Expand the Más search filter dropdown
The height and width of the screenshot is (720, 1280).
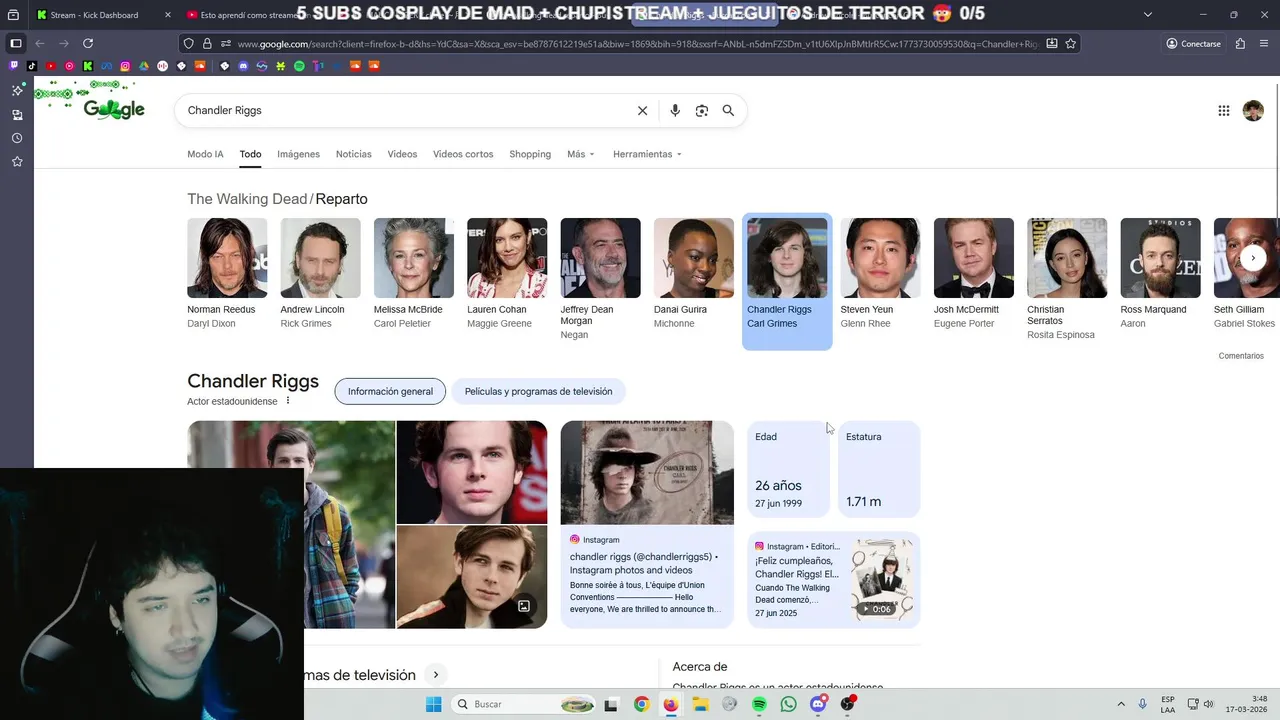tap(581, 154)
